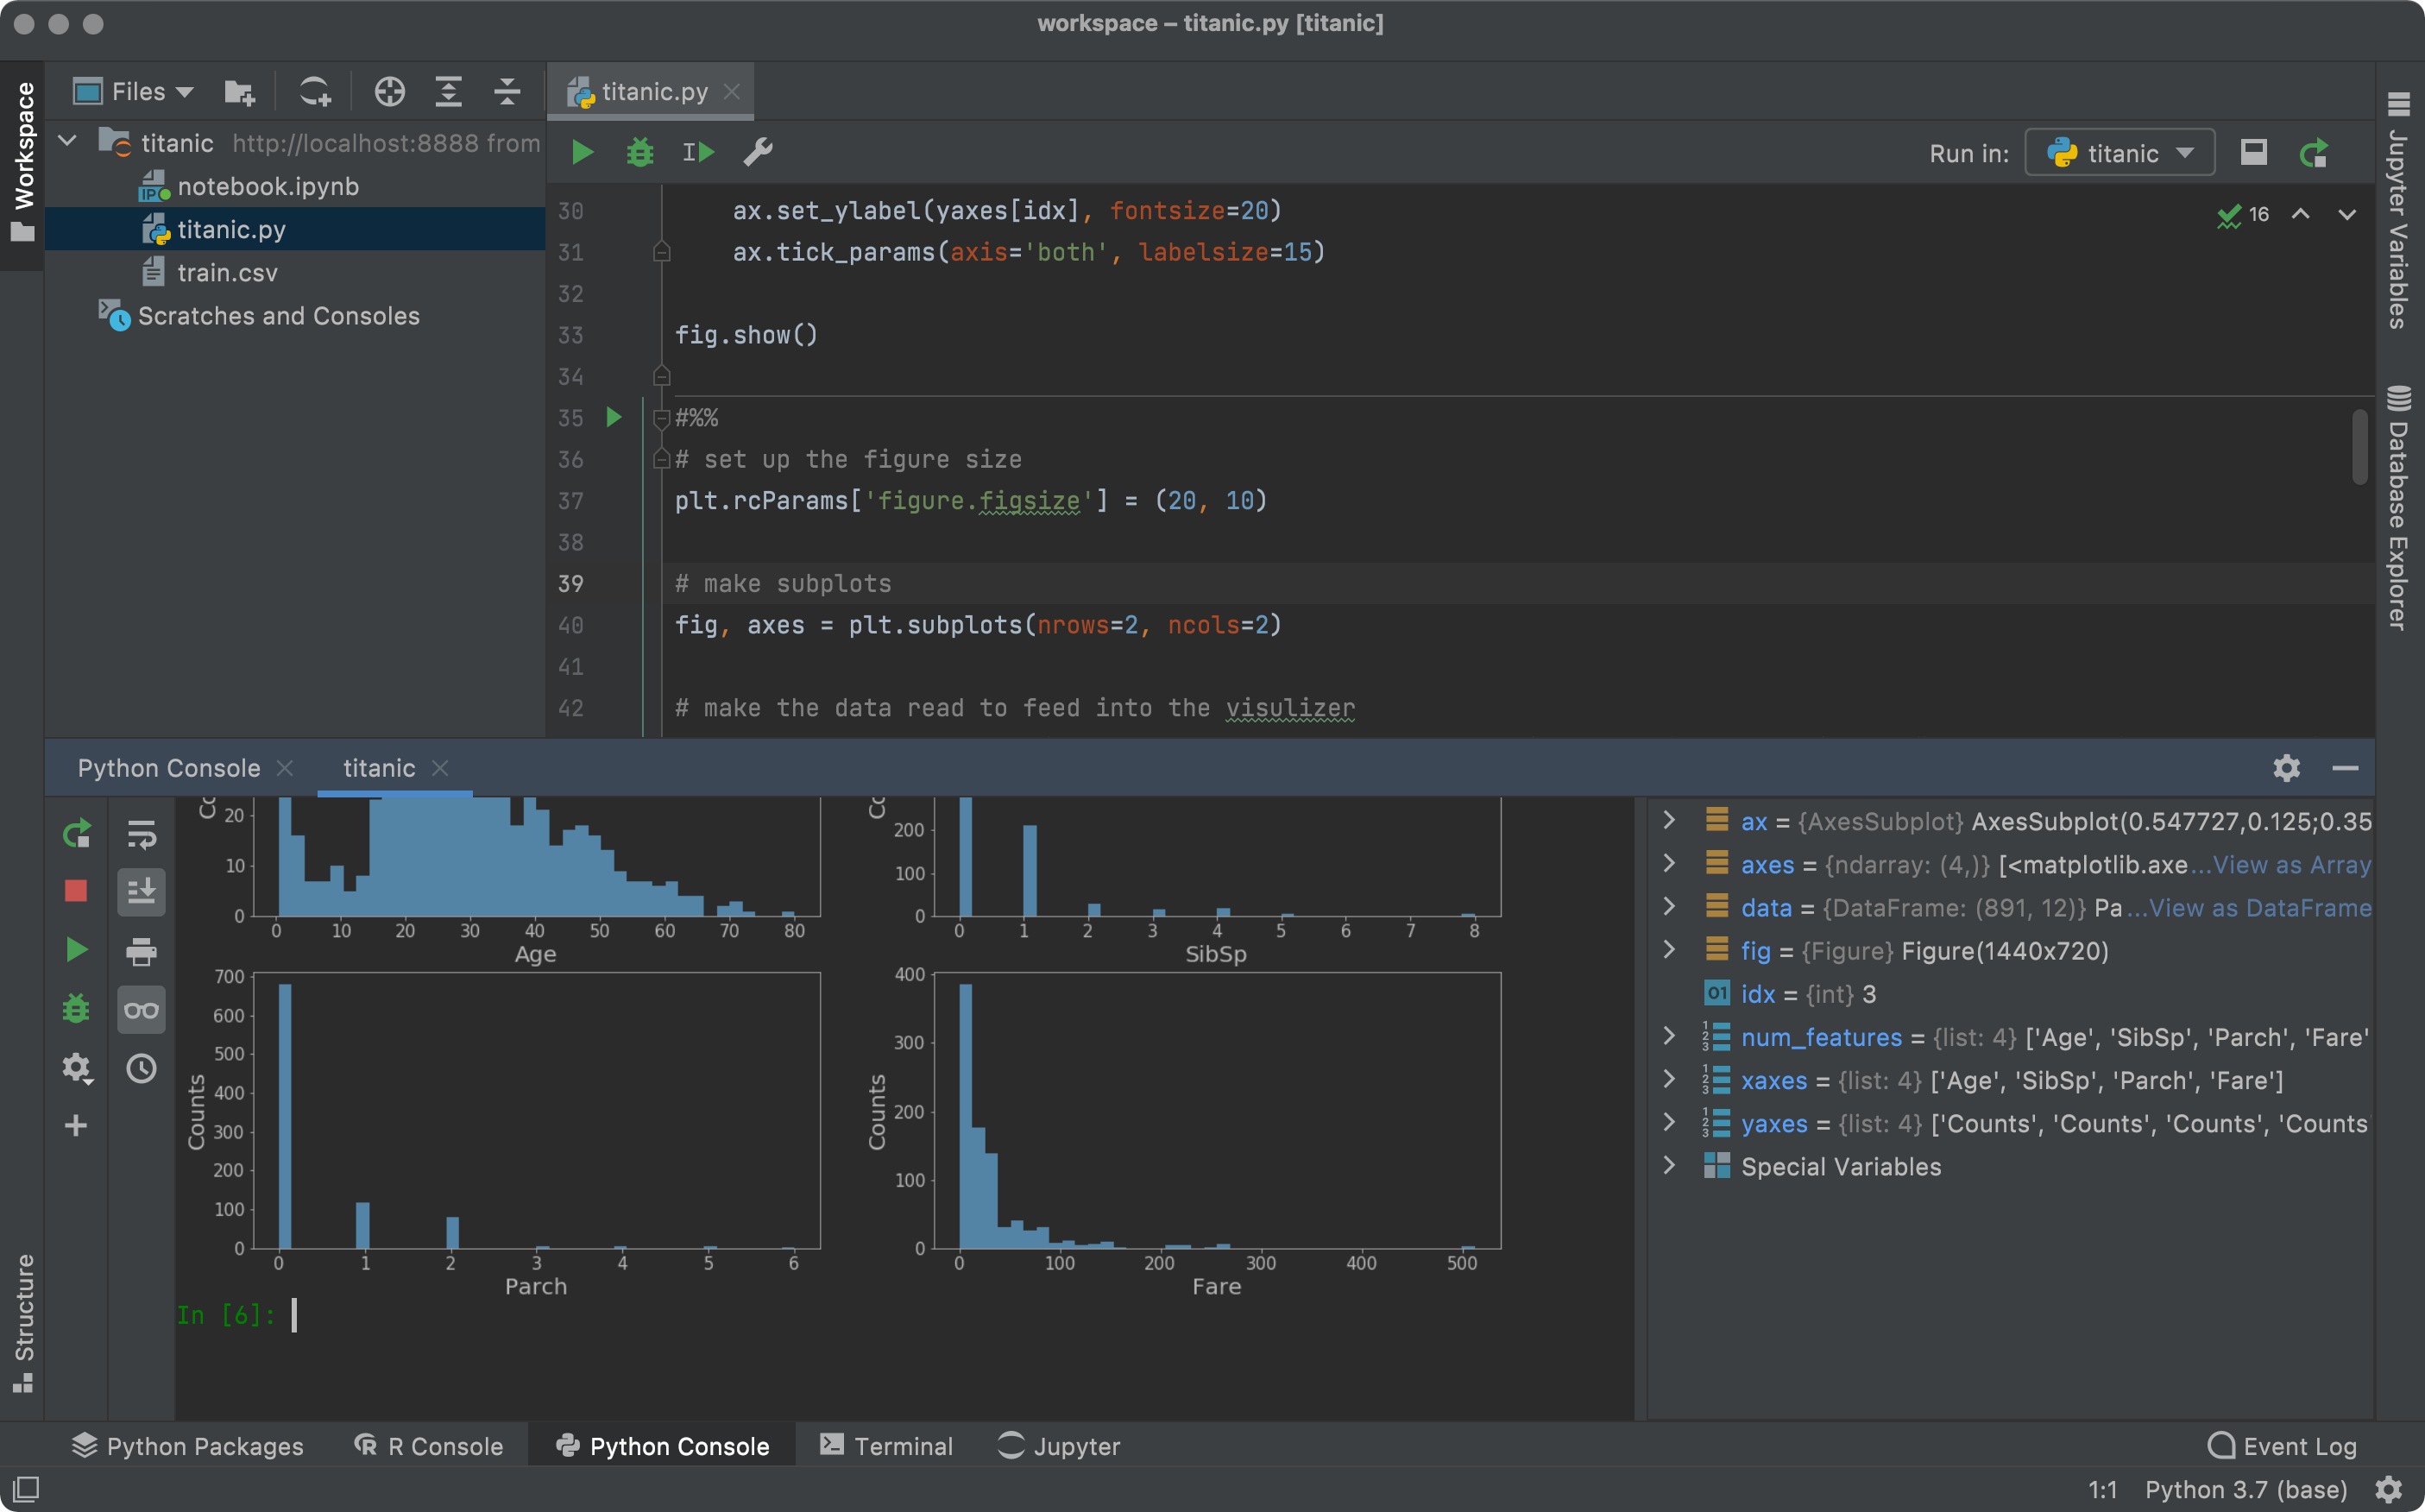Open the Run in titanic kernel dropdown

(x=2119, y=152)
